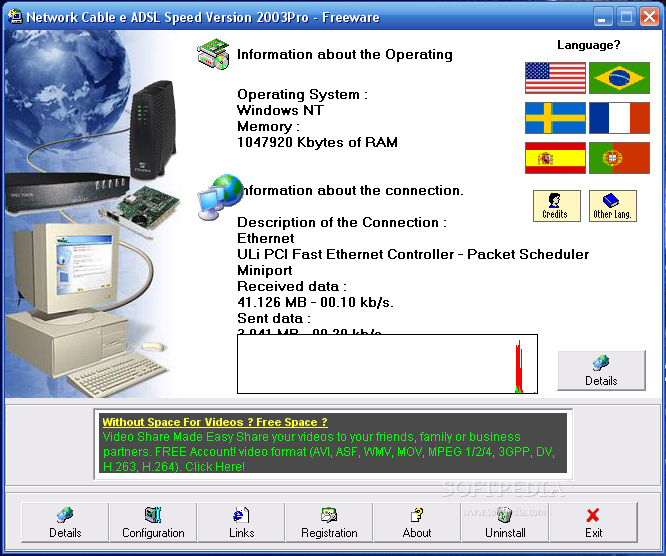
Task: Click the operating system info icon
Action: pos(213,54)
